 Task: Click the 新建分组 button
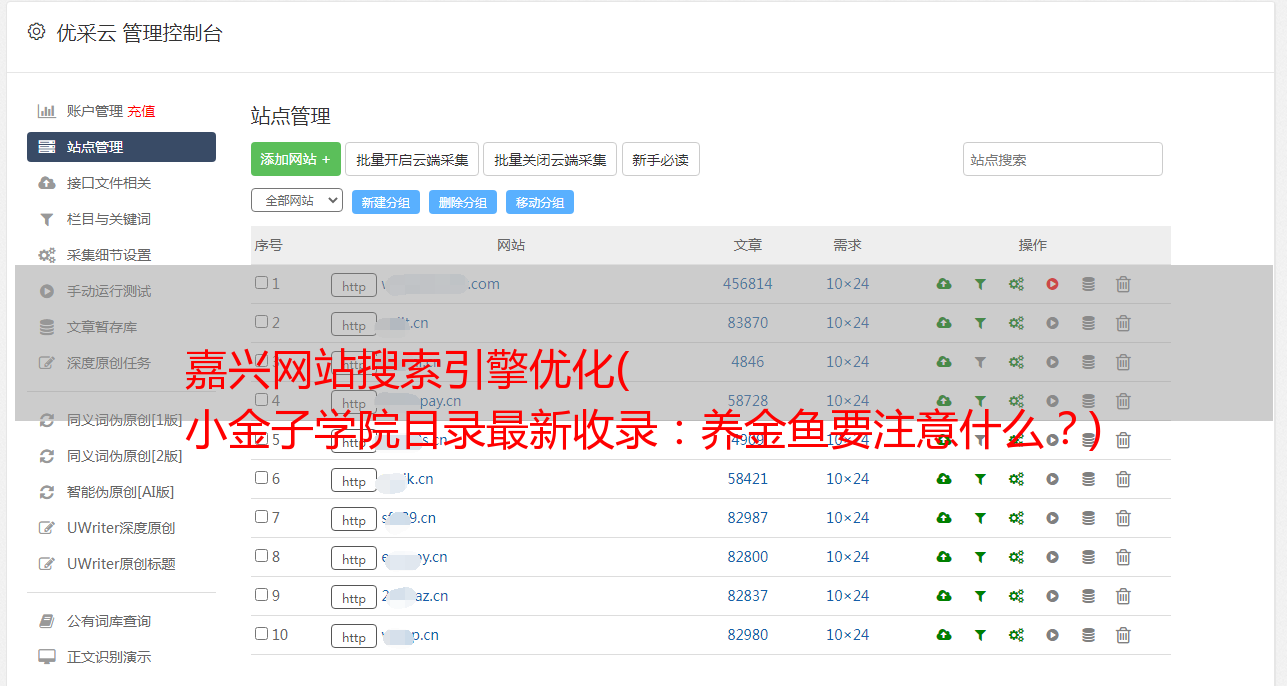tap(386, 202)
